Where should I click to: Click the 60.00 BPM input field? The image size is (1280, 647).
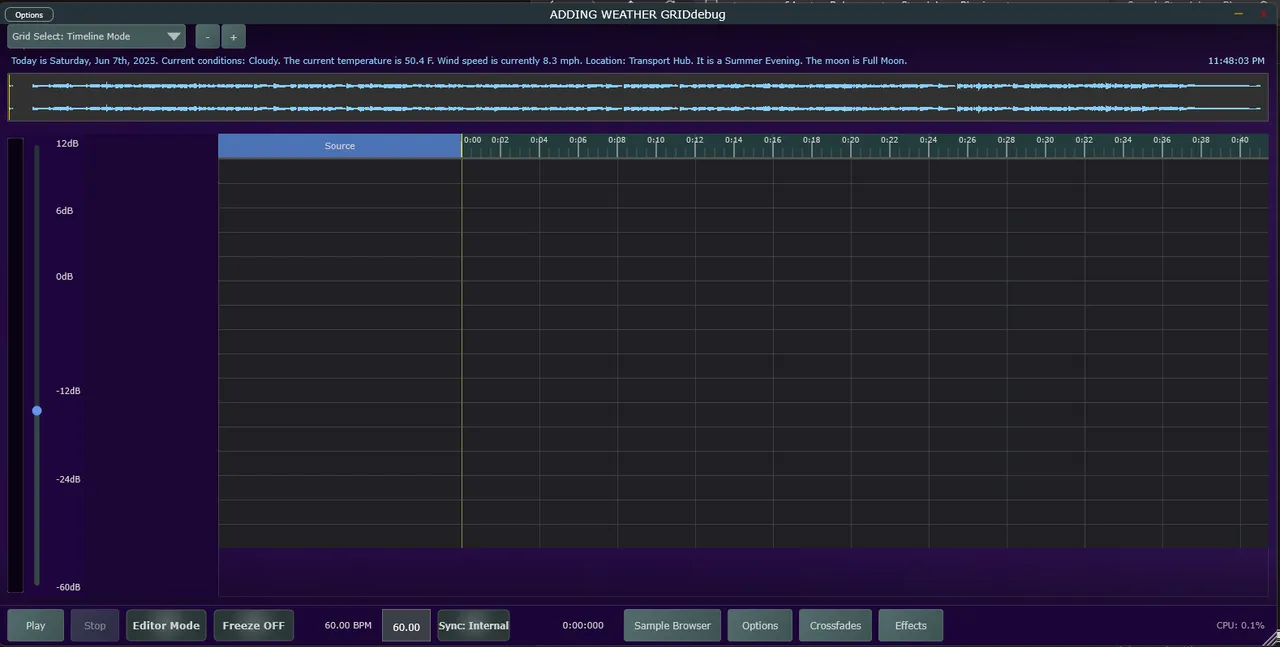click(406, 627)
